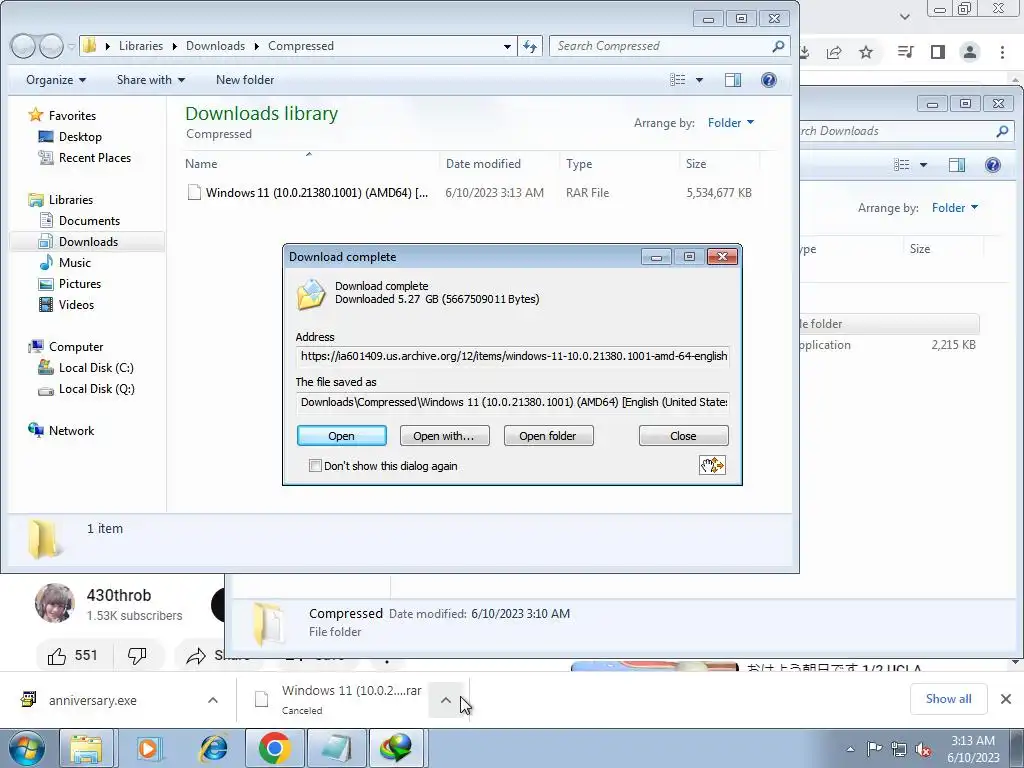Click the YouTube dislike thumbs-down icon

(x=136, y=655)
